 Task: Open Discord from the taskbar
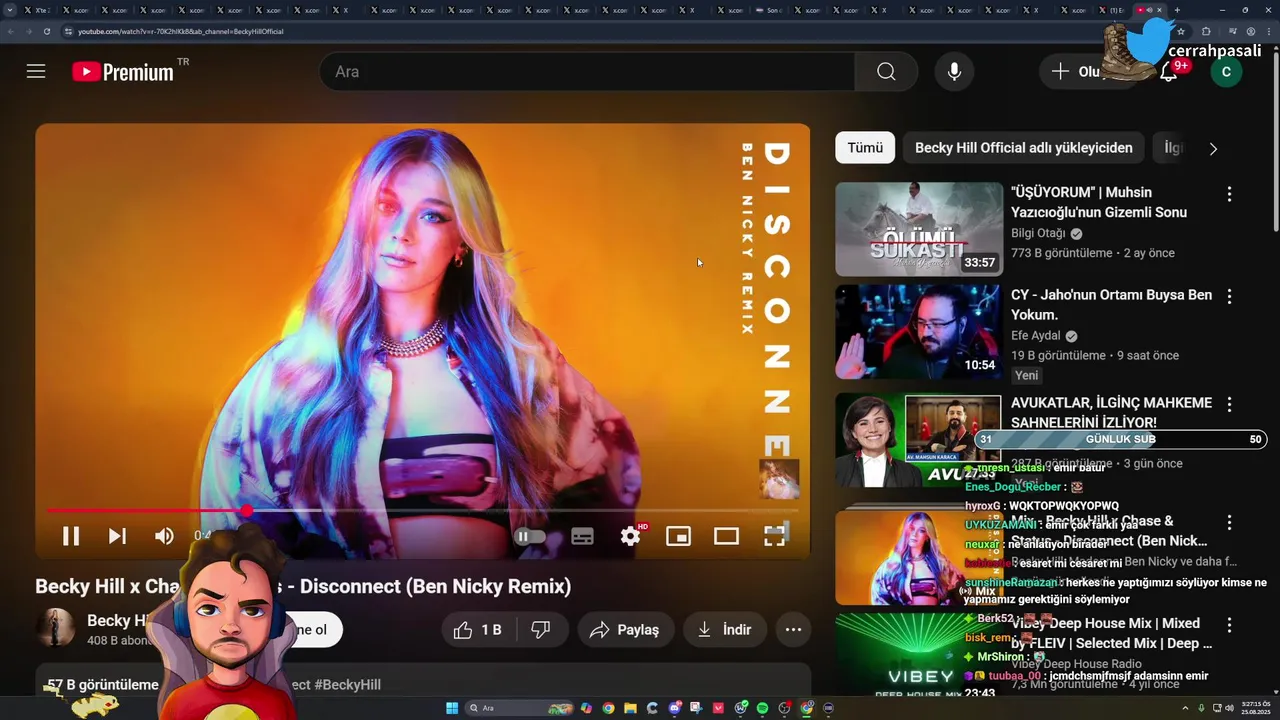[675, 708]
